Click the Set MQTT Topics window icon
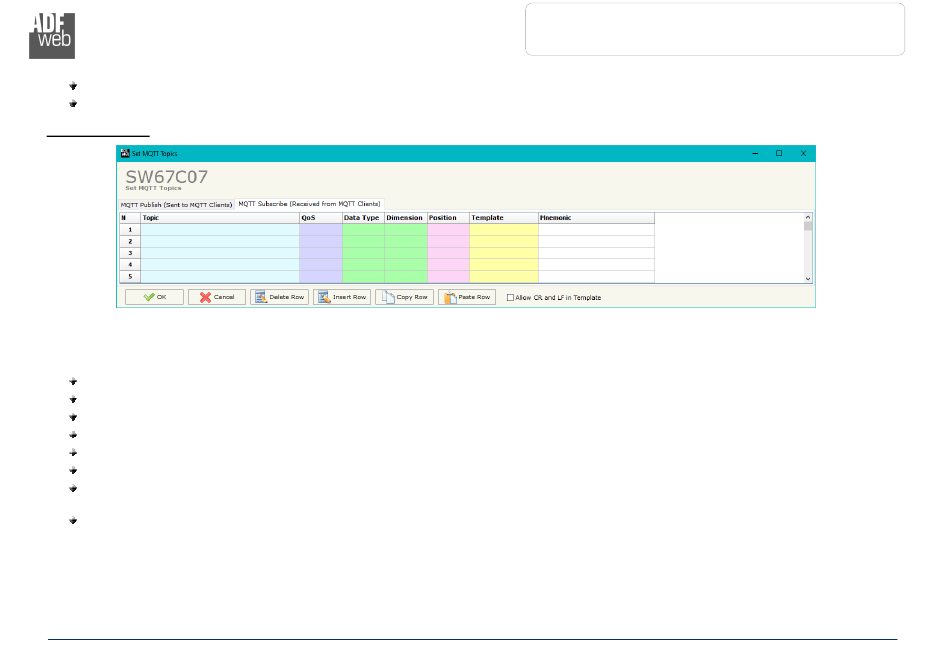The width and height of the screenshot is (950, 659). [x=125, y=153]
